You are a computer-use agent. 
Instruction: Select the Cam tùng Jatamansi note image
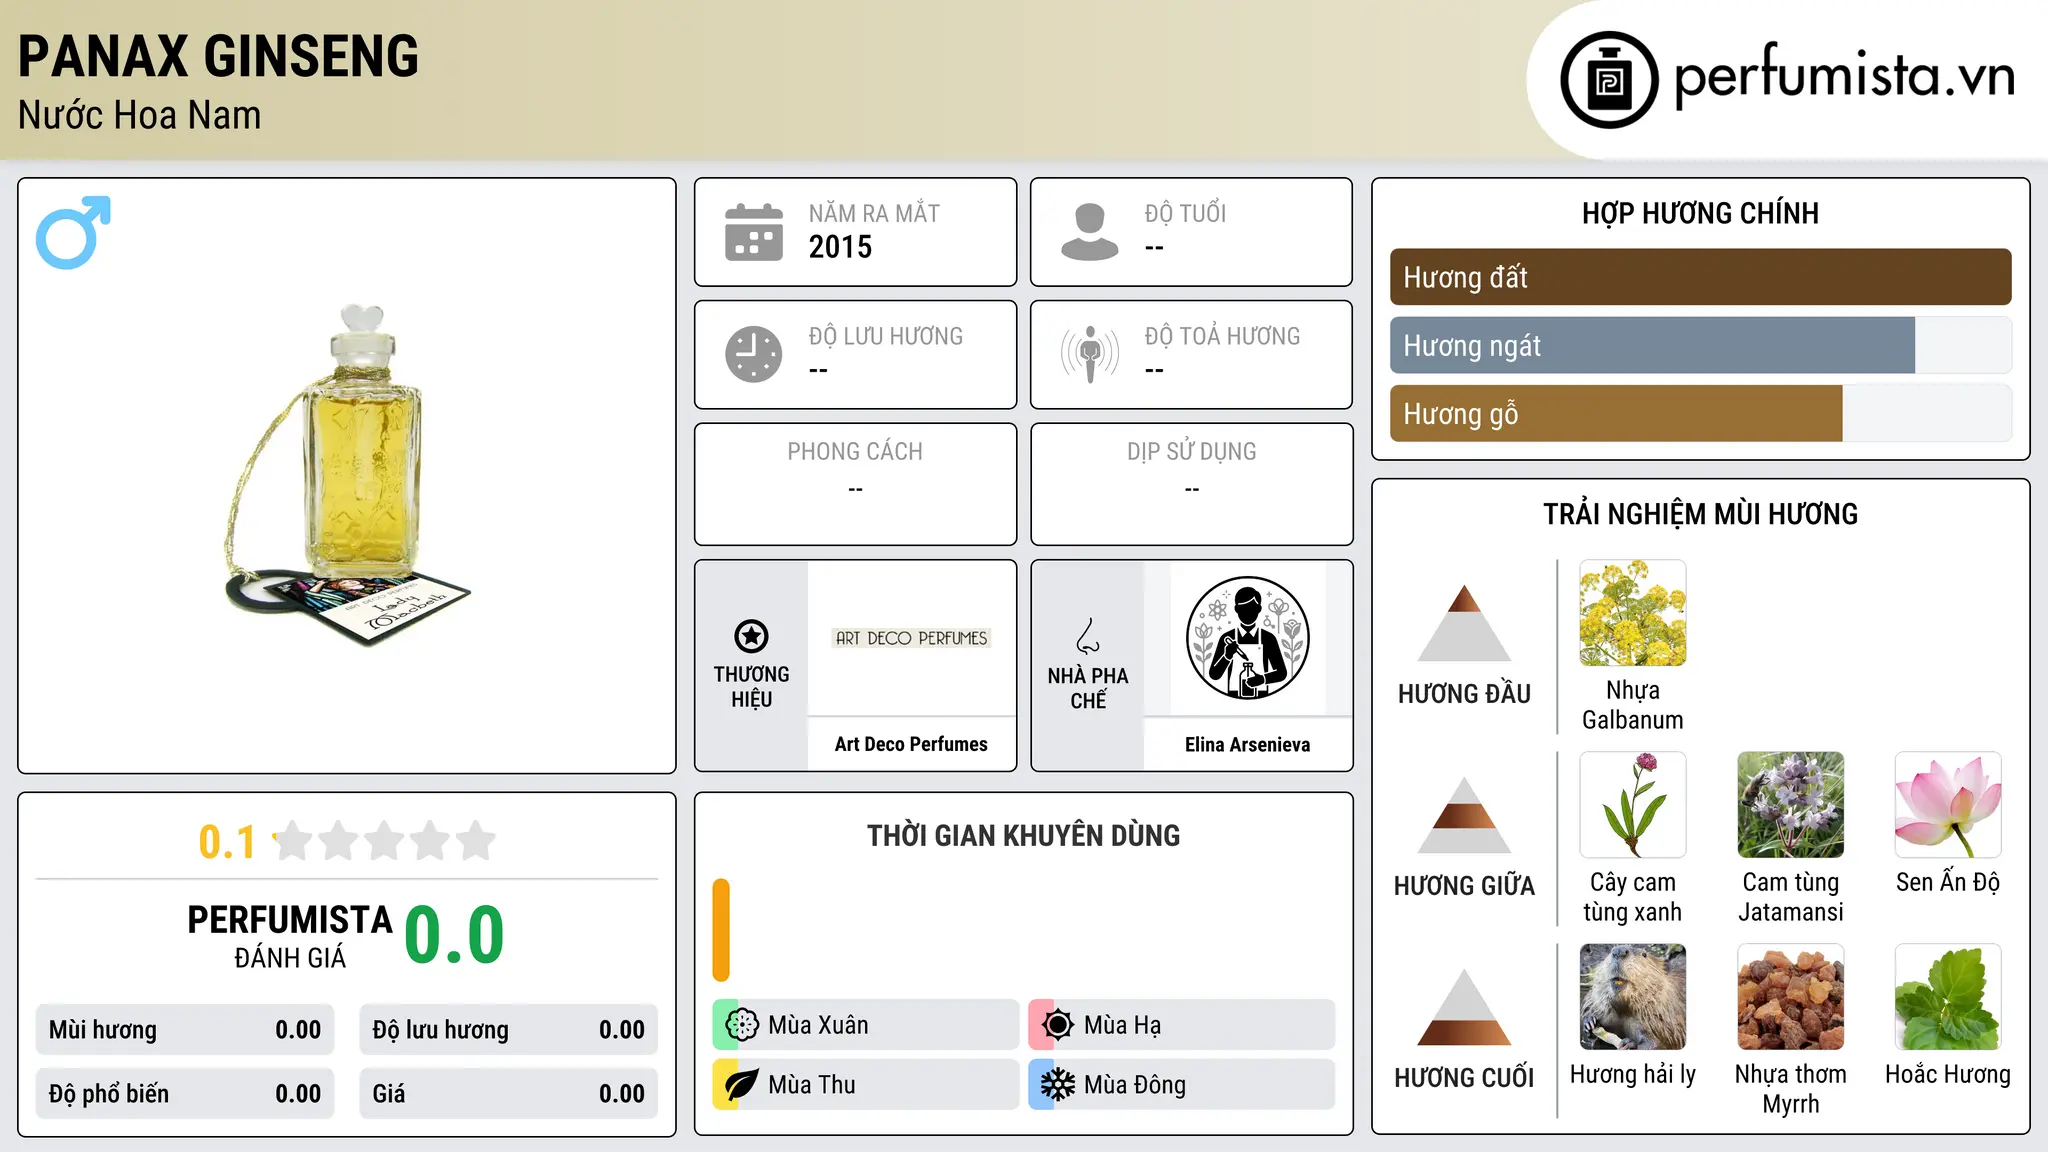(1791, 805)
